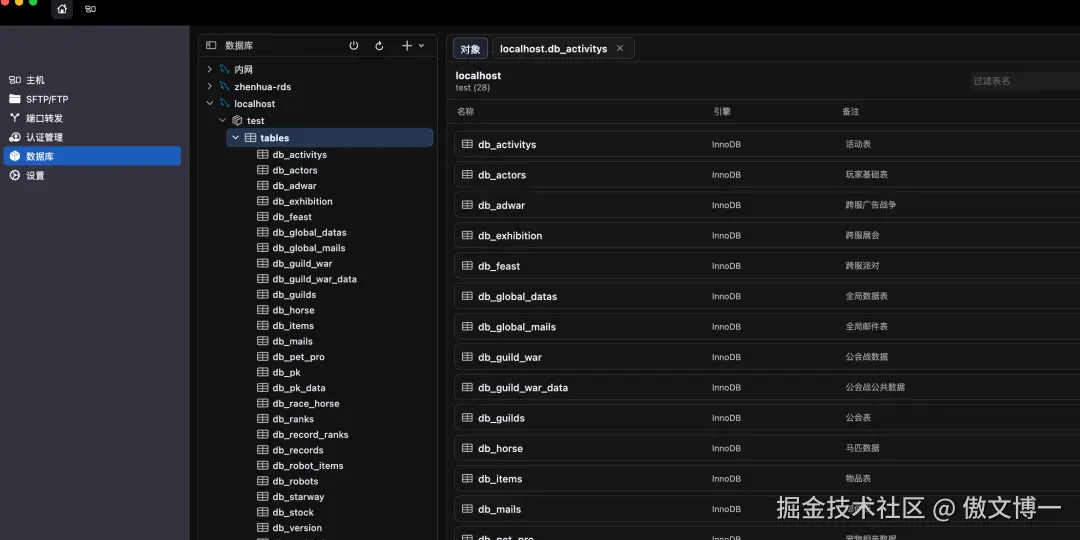Image resolution: width=1080 pixels, height=540 pixels.
Task: Select 数据库 database sidebar item
Action: click(92, 156)
